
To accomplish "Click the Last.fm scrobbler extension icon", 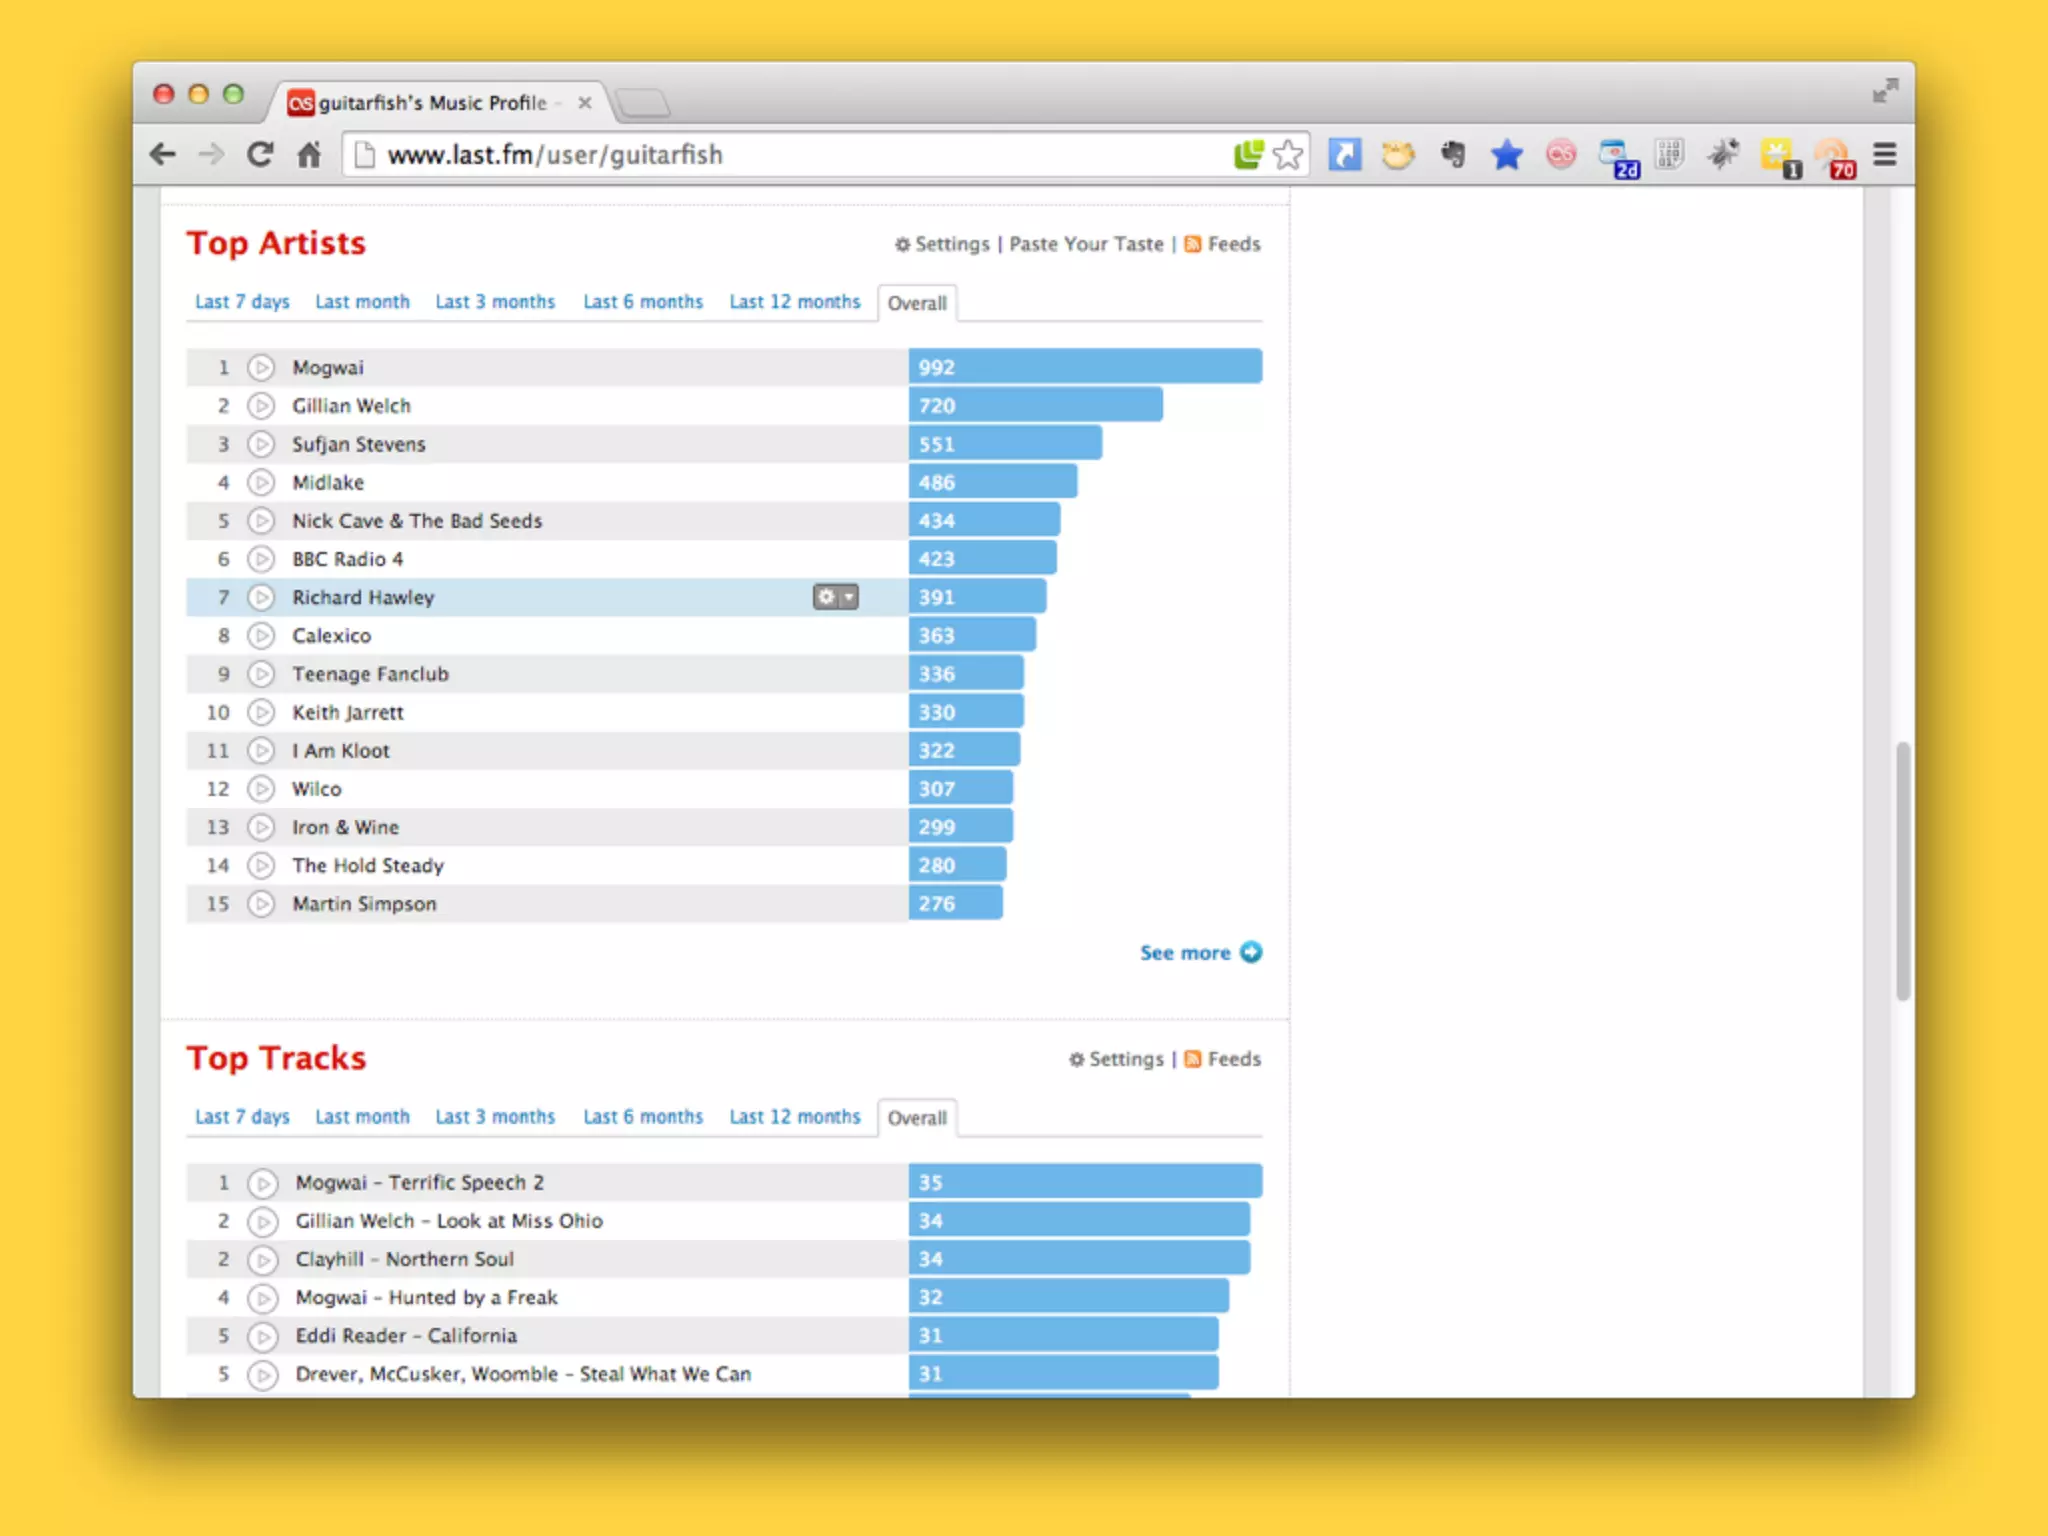I will [1560, 155].
